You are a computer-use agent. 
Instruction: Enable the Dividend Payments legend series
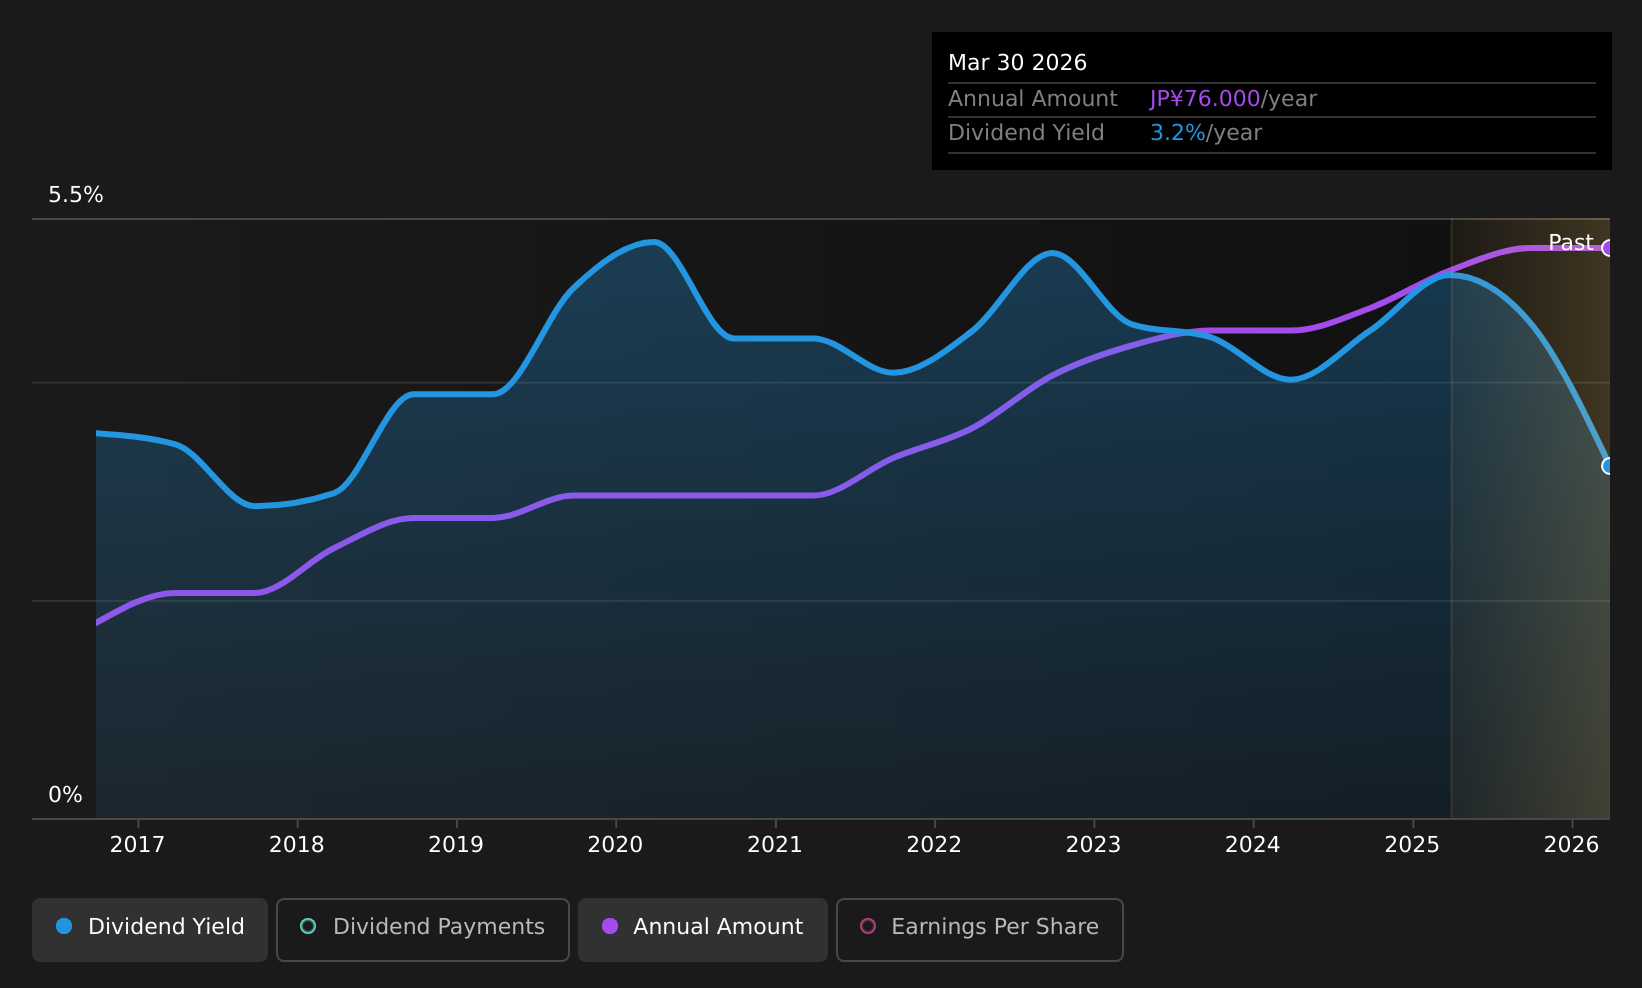tap(423, 929)
